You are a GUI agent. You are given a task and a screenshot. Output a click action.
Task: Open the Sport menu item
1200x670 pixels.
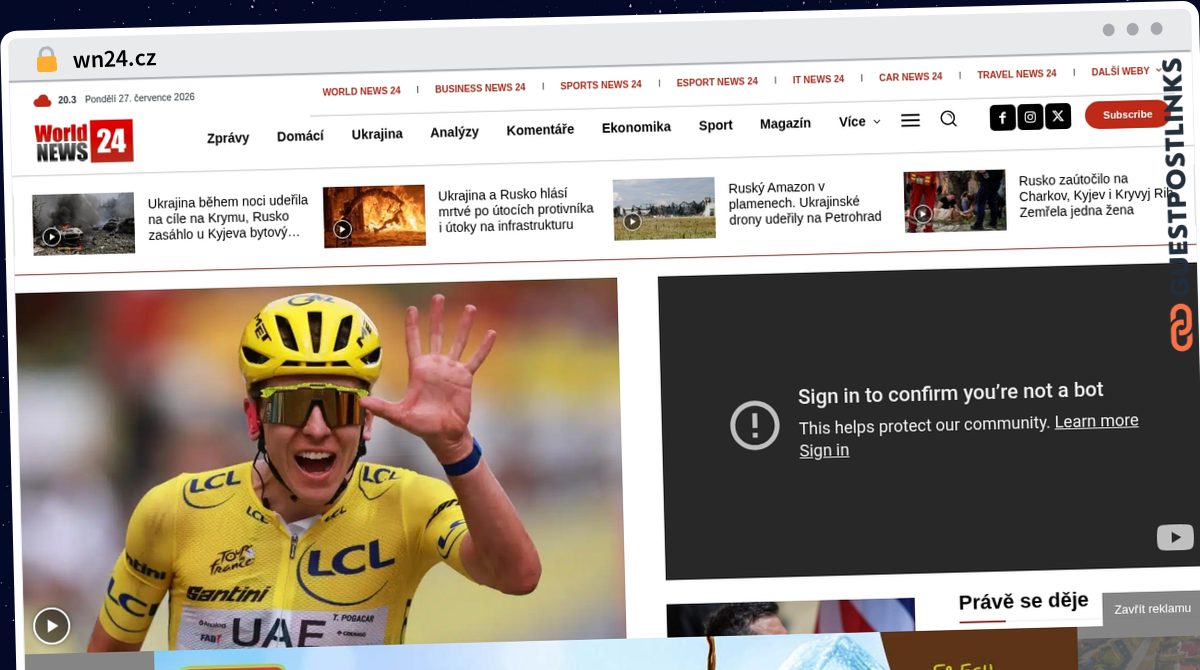click(x=715, y=125)
